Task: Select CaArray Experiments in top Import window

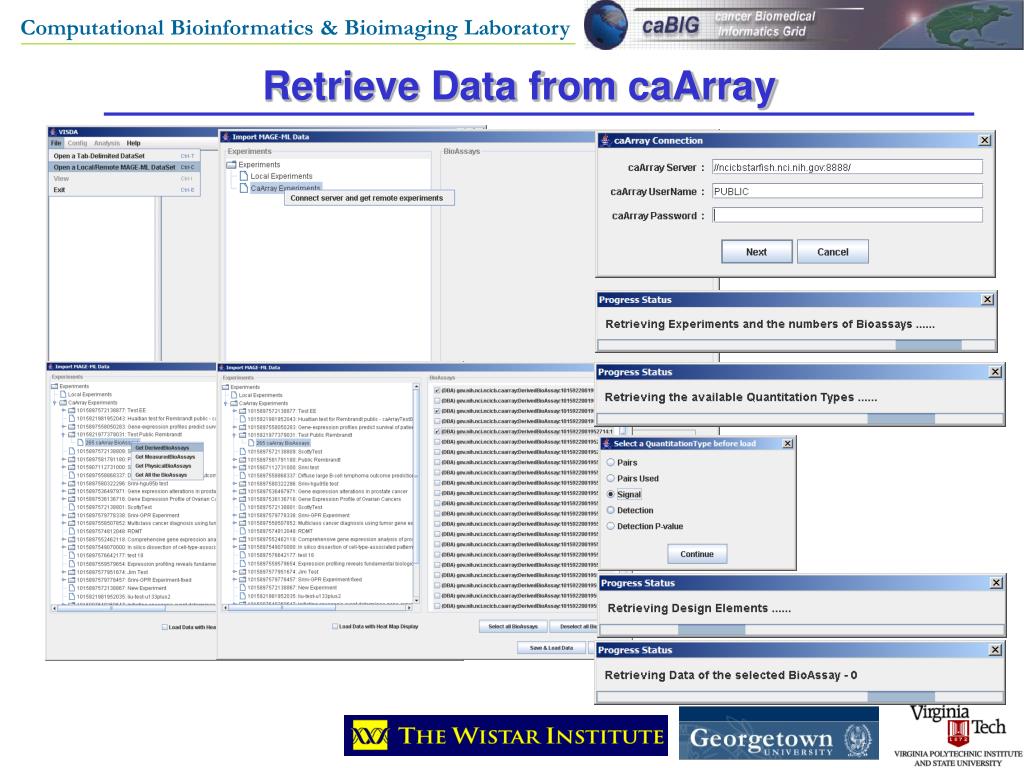Action: (285, 188)
